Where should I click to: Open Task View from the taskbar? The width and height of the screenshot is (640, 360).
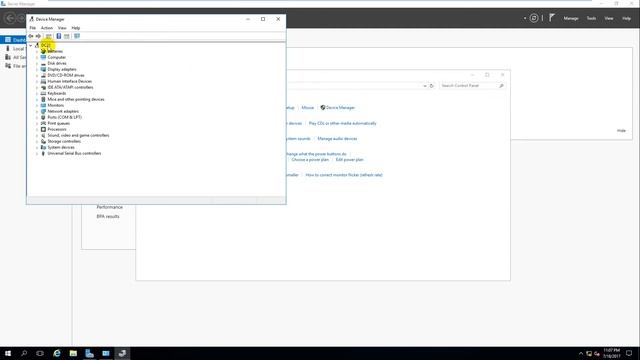tap(40, 353)
